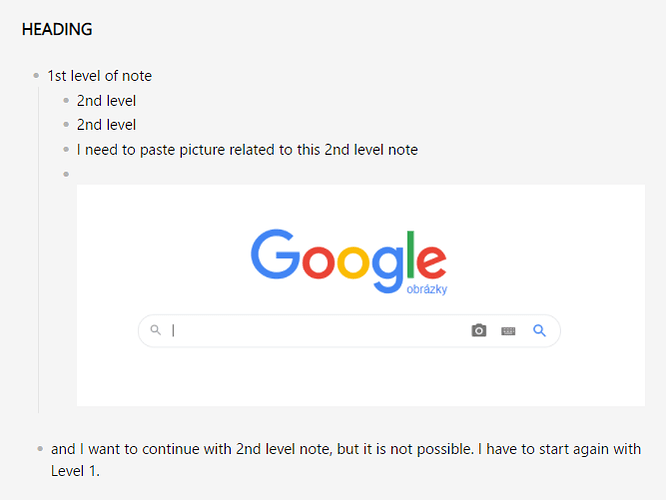The width and height of the screenshot is (666, 500).
Task: Click the blue magnifier search icon
Action: 539,330
